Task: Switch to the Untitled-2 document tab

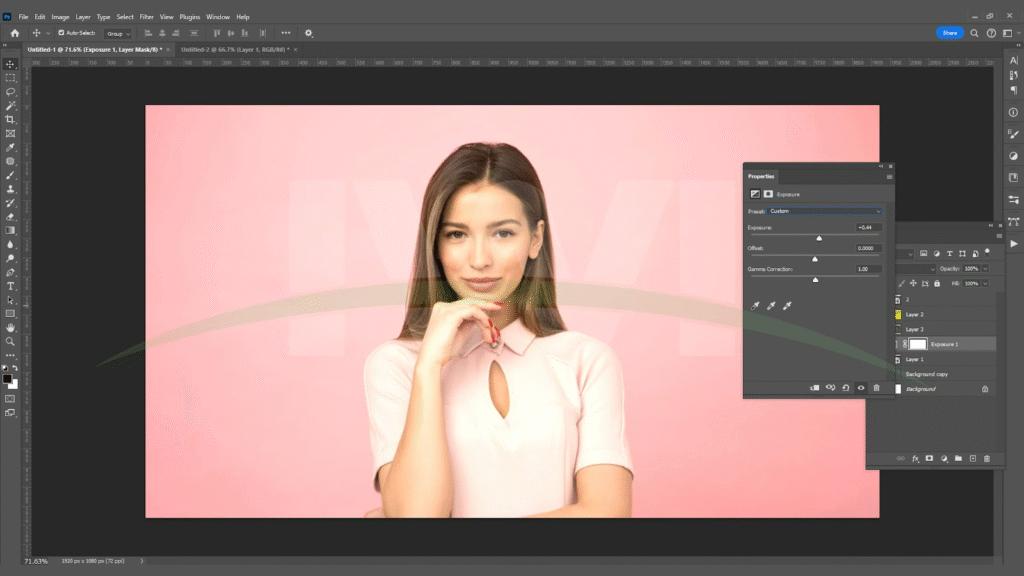Action: (232, 49)
